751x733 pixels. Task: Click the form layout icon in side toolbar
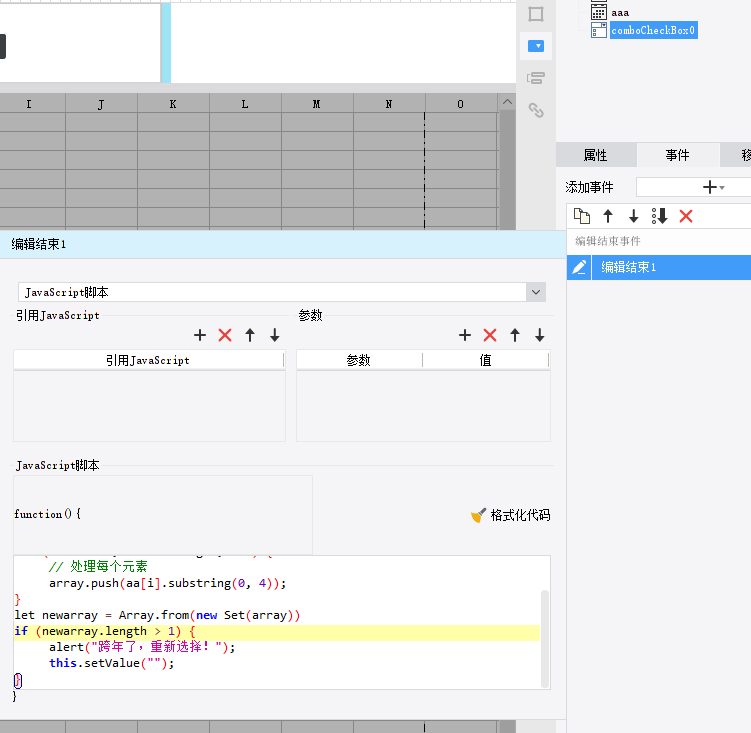tap(535, 78)
